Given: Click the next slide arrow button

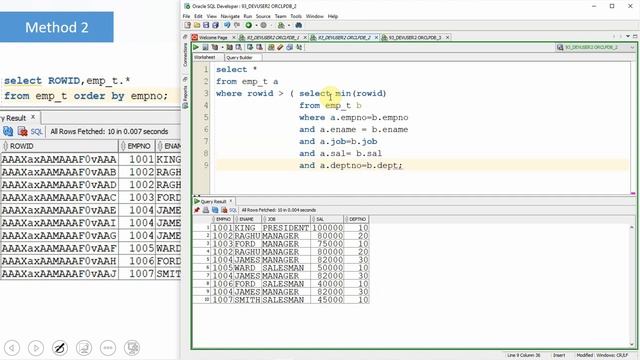Looking at the screenshot, I should pyautogui.click(x=36, y=348).
